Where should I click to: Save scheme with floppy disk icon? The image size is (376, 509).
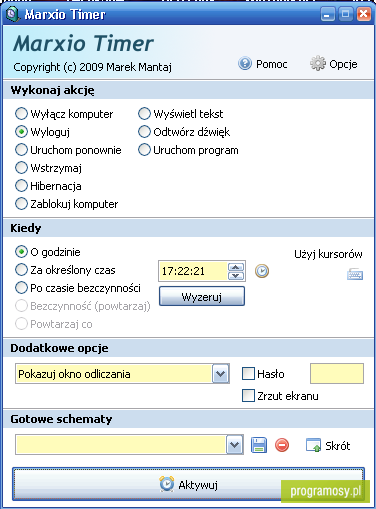[x=259, y=445]
